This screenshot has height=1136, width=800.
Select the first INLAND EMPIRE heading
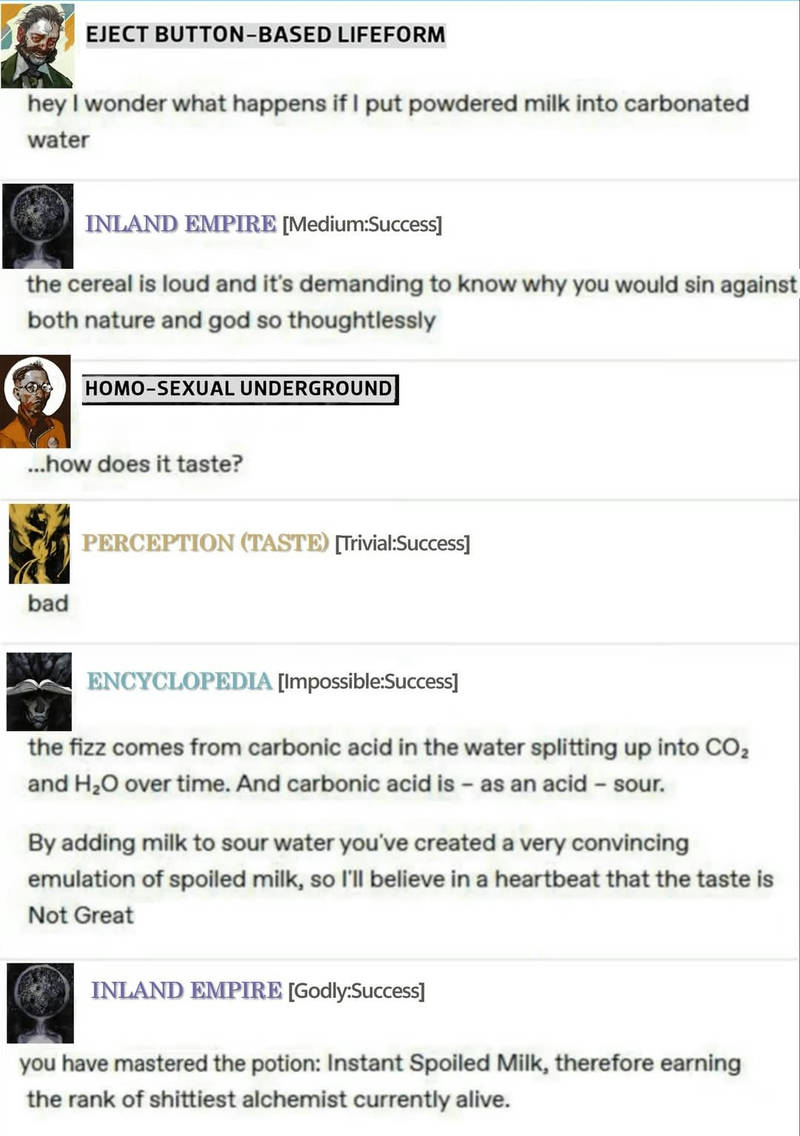180,224
